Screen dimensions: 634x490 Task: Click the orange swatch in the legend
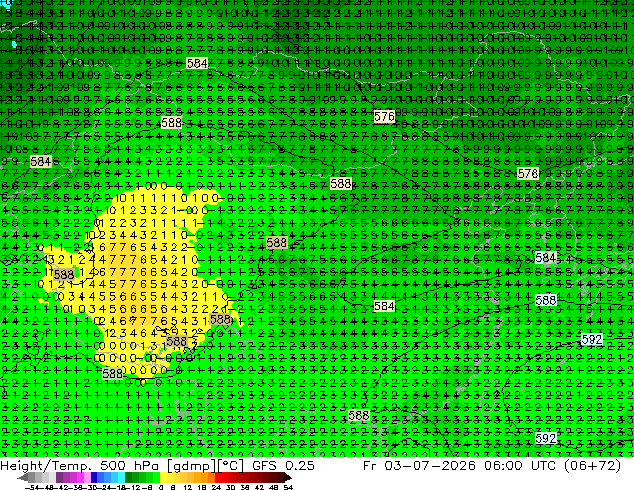[204, 477]
